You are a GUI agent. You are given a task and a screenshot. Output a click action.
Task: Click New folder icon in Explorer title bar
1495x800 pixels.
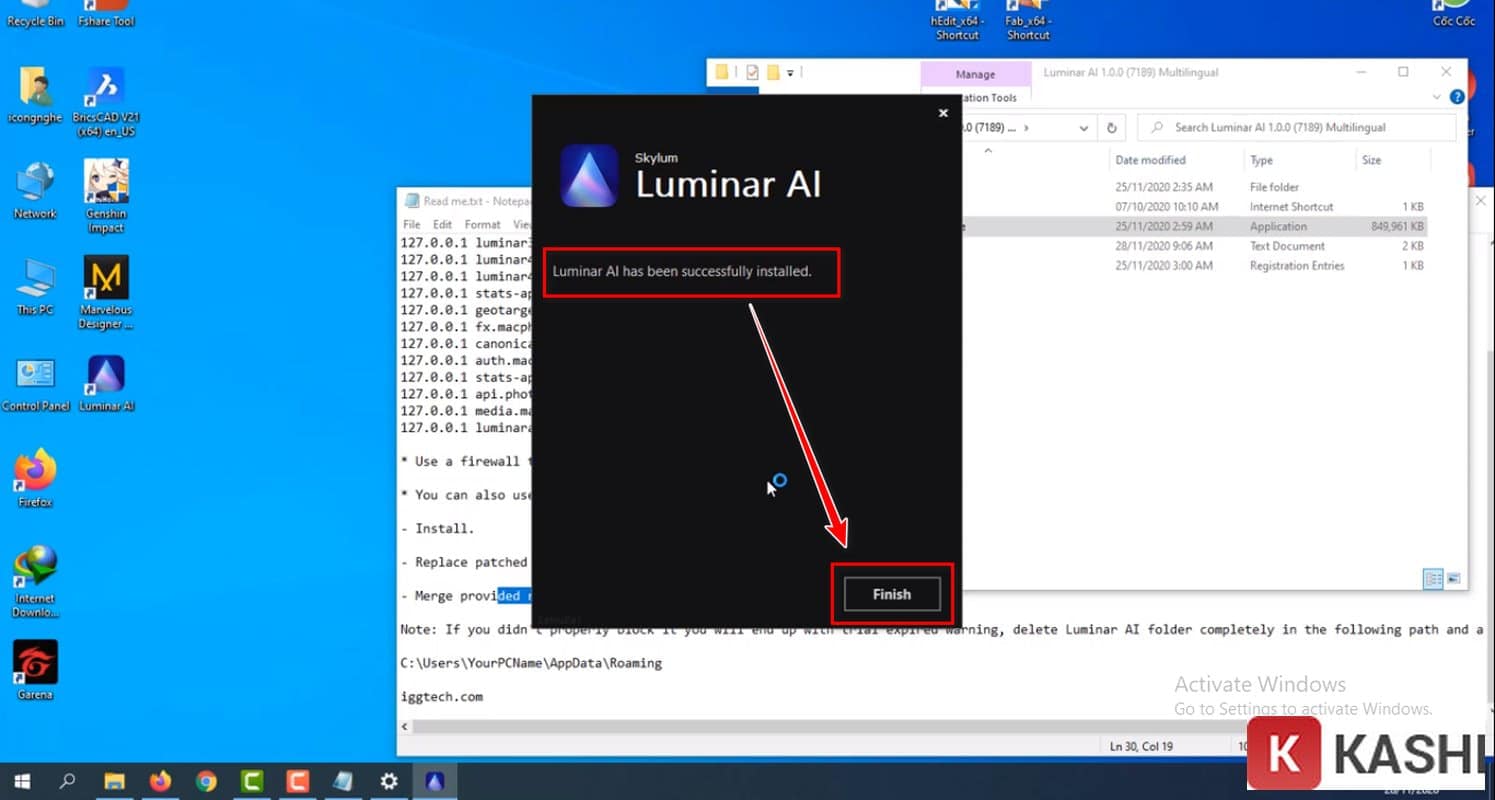click(x=774, y=73)
